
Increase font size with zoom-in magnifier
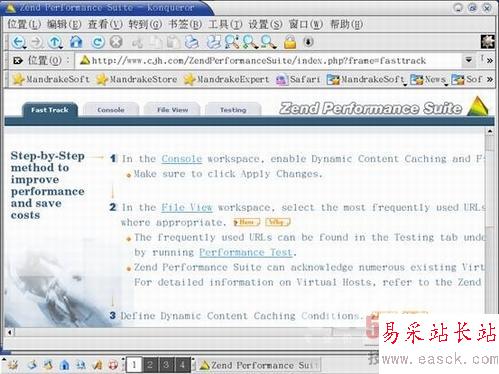pos(250,42)
